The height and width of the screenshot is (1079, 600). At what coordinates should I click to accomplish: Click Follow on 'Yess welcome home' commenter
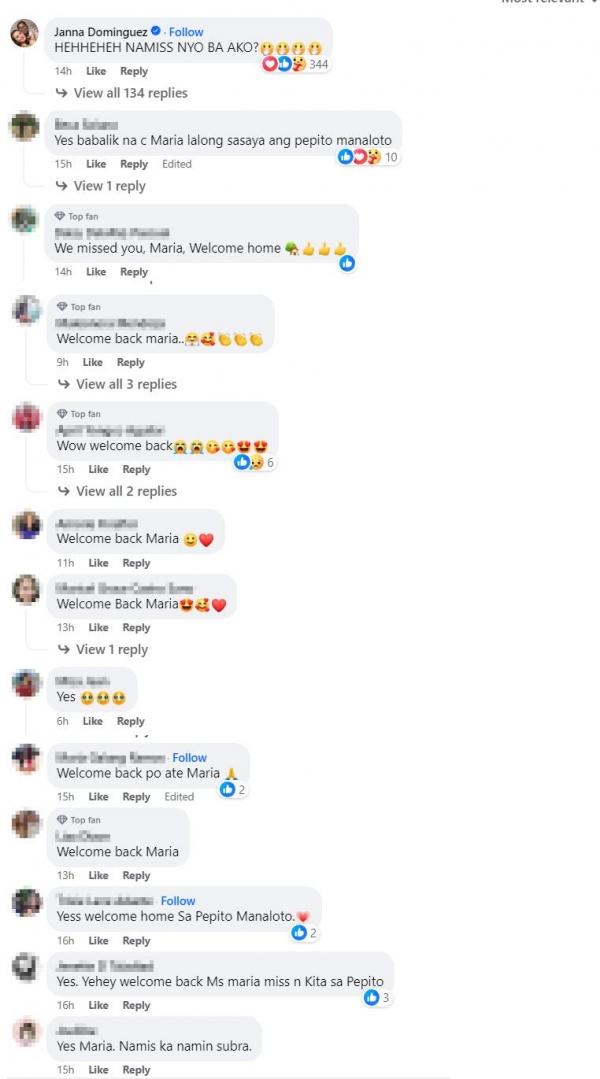click(x=178, y=901)
